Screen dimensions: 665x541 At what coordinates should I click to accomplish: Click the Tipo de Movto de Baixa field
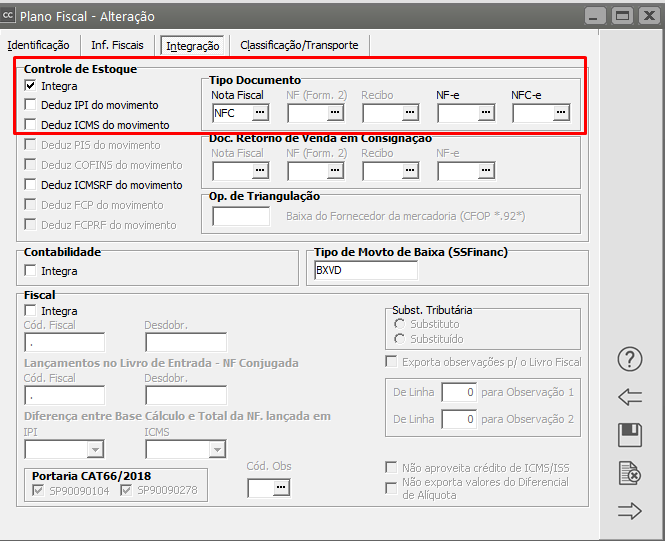pyautogui.click(x=364, y=271)
